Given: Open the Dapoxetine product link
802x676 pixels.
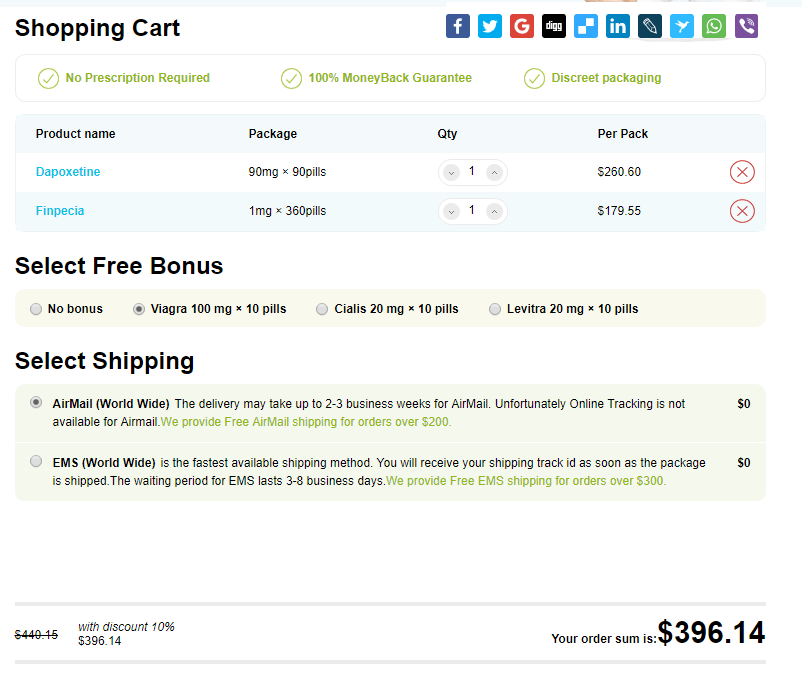Looking at the screenshot, I should (x=68, y=172).
